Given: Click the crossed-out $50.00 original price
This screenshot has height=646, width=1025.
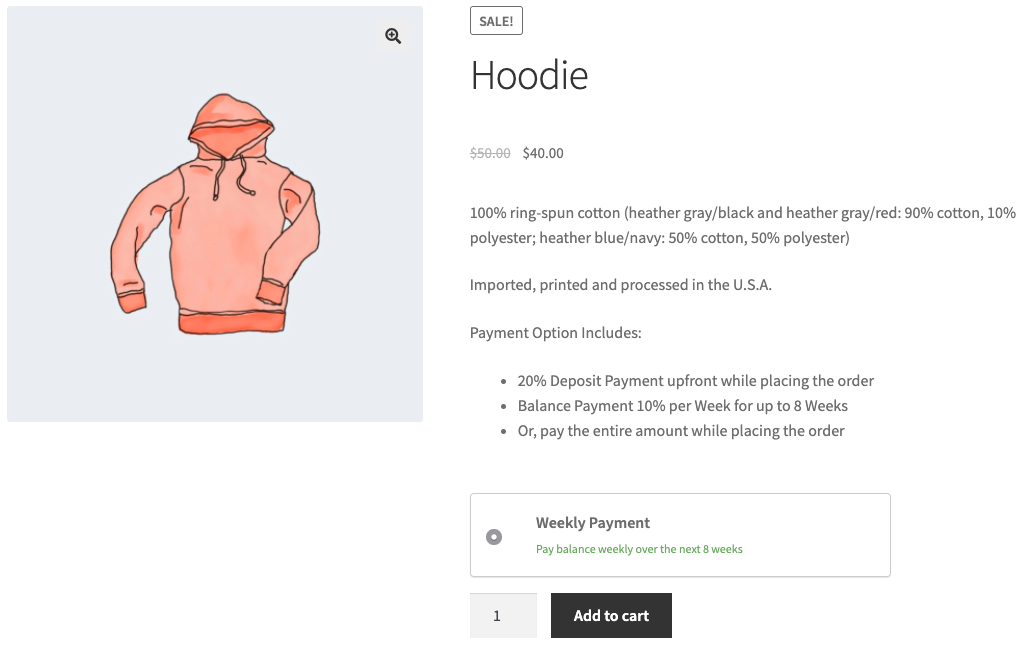Looking at the screenshot, I should [490, 153].
